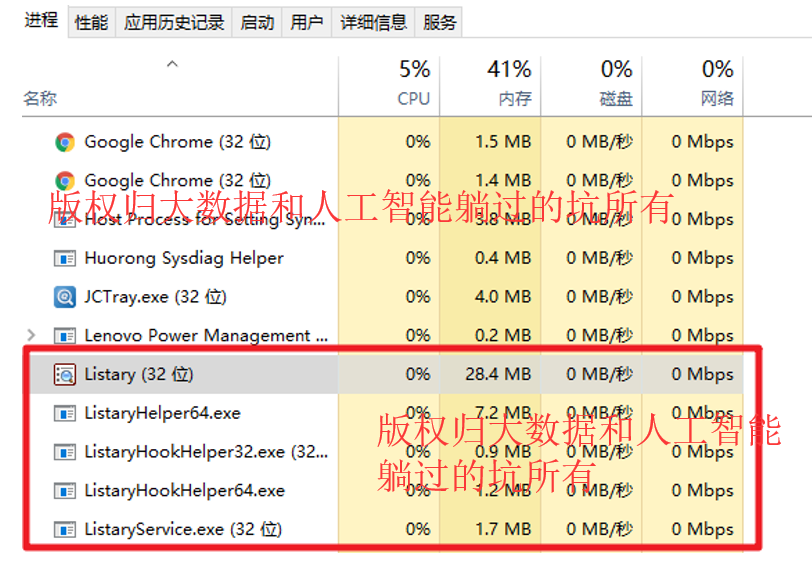Click the 0.2 MB memory value of Lenovo
This screenshot has height=565, width=812.
pos(503,336)
